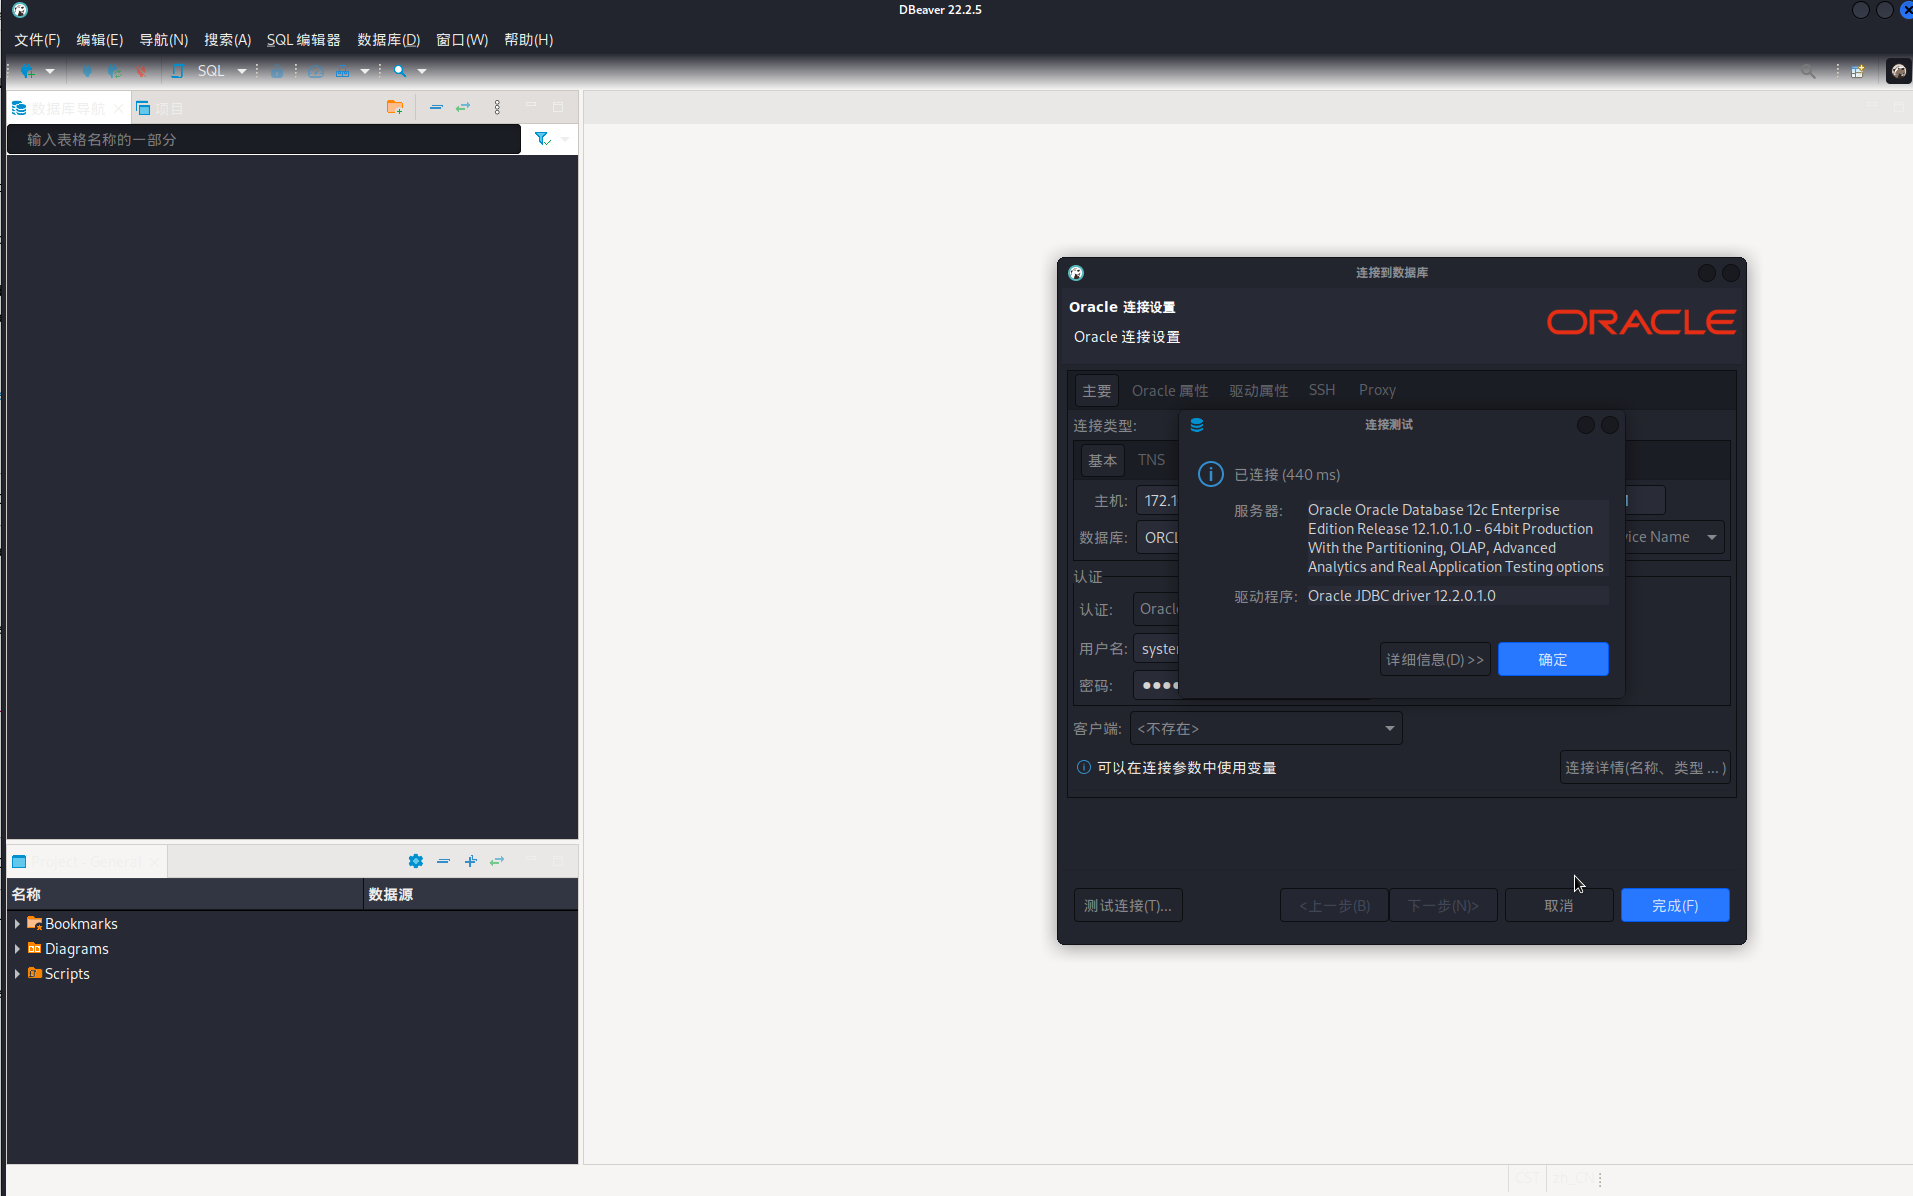Click 确定 in the connection test dialog
This screenshot has width=1913, height=1196.
click(1553, 659)
